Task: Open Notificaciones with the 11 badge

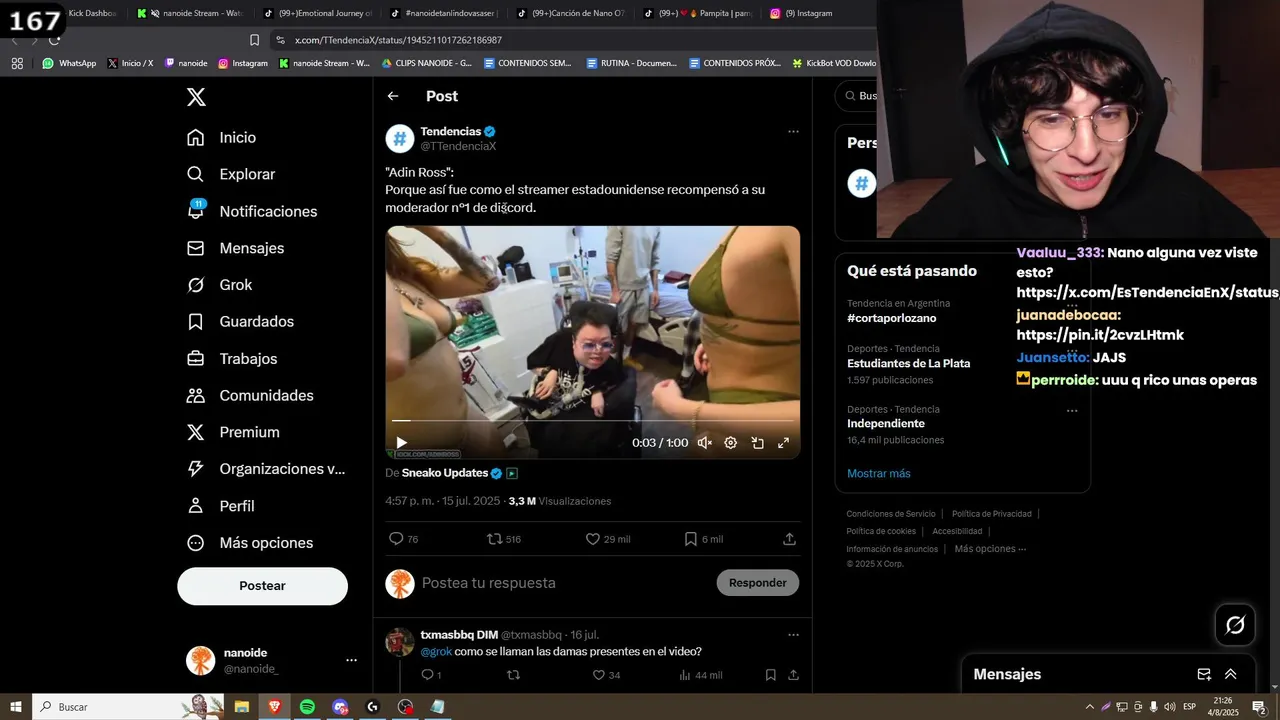Action: (x=252, y=211)
